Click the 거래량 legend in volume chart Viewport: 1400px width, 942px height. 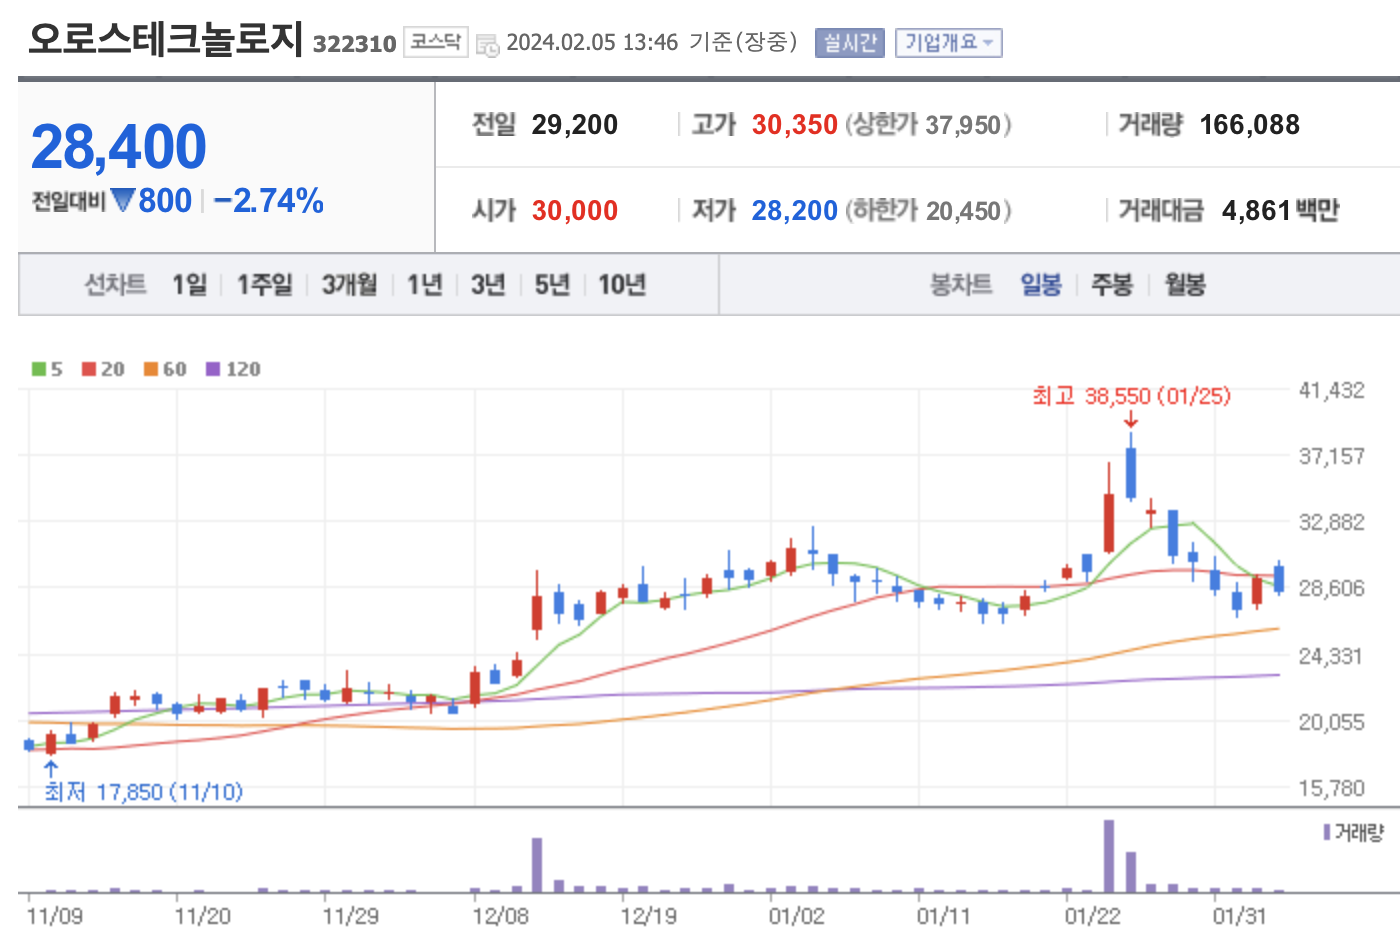1354,832
